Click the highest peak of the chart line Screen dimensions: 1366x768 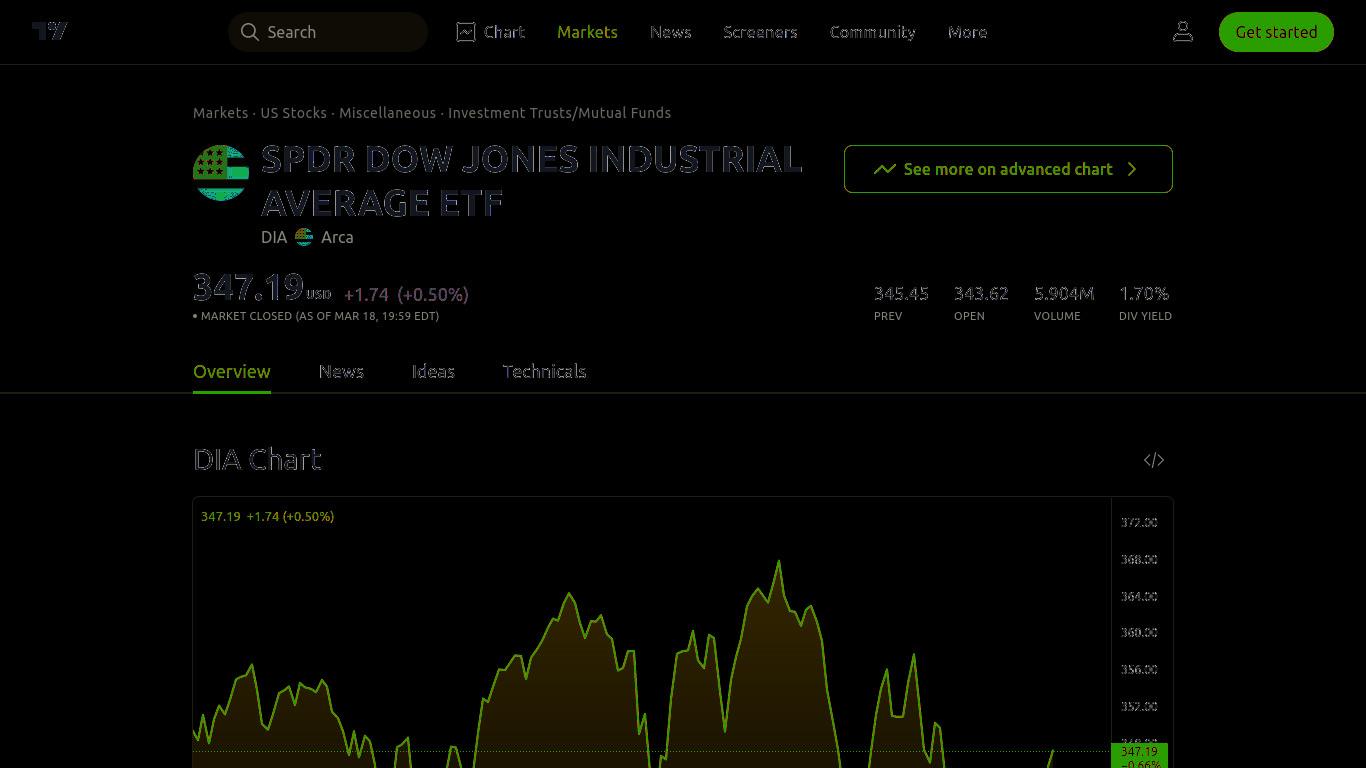click(779, 562)
